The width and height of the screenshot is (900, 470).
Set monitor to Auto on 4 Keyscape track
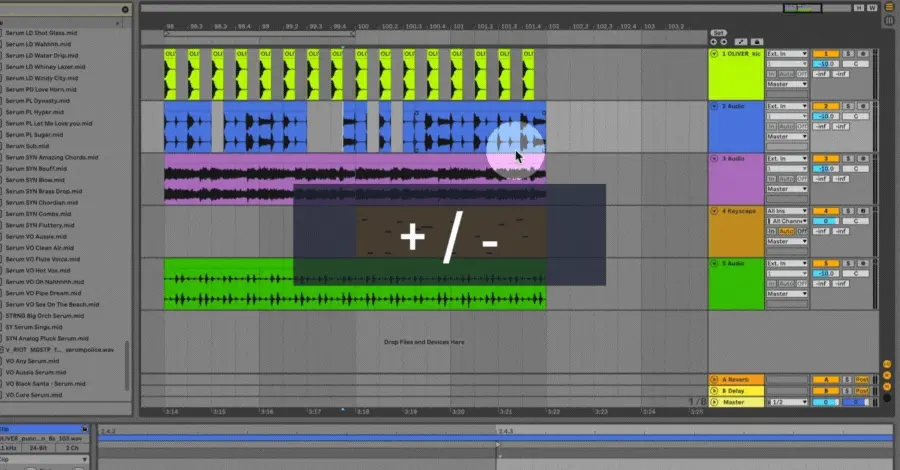click(786, 231)
